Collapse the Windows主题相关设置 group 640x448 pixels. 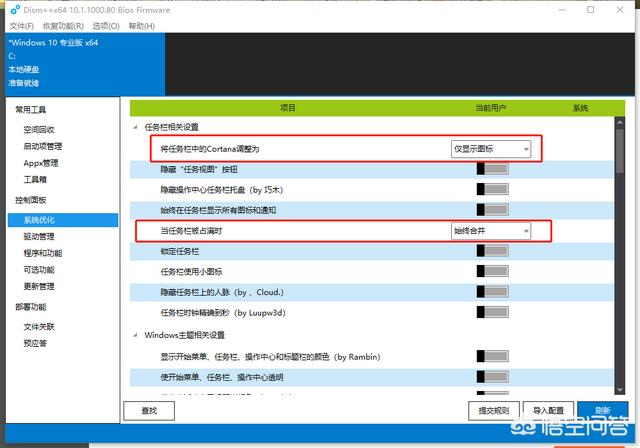(x=135, y=335)
